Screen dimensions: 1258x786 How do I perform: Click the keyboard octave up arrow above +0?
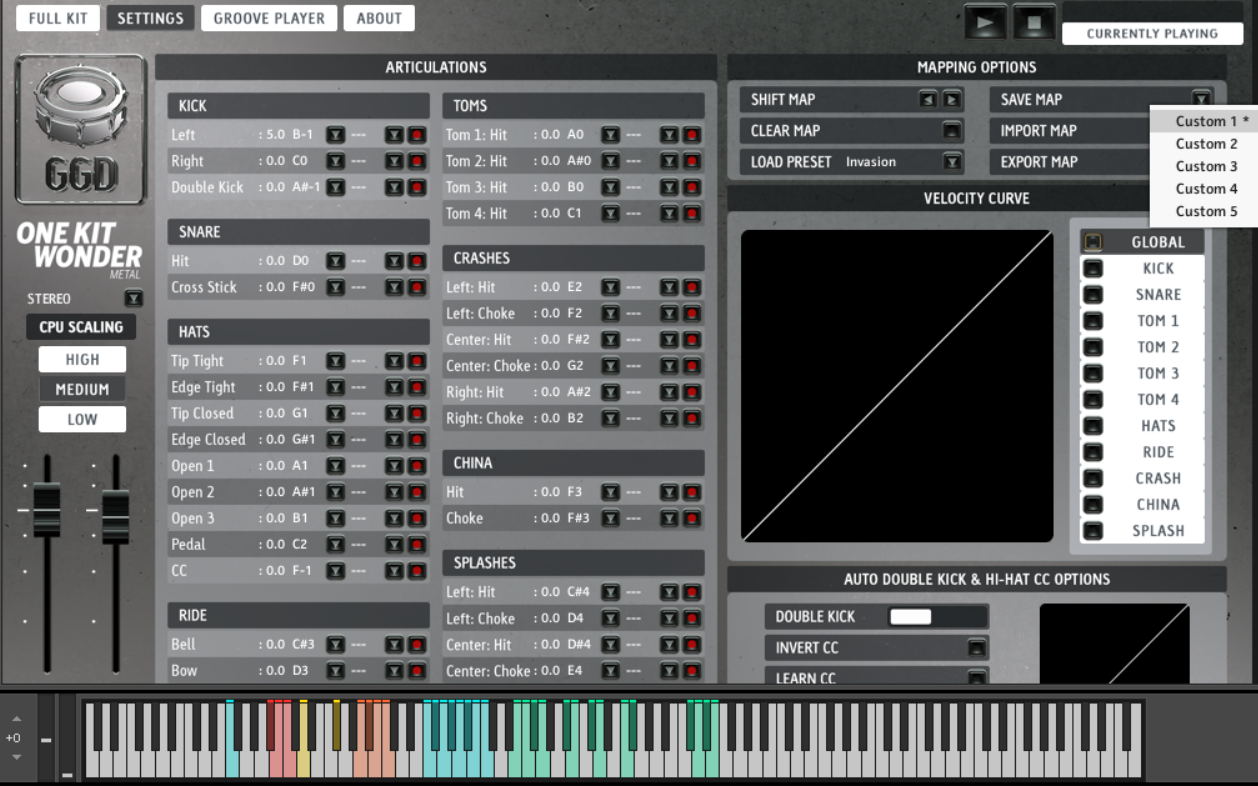coord(16,719)
